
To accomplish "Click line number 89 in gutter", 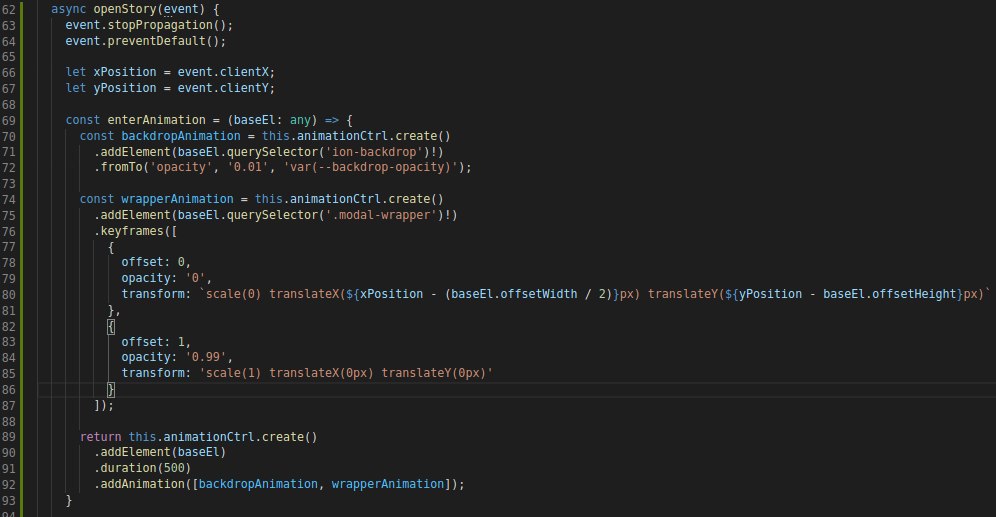I will coord(8,437).
